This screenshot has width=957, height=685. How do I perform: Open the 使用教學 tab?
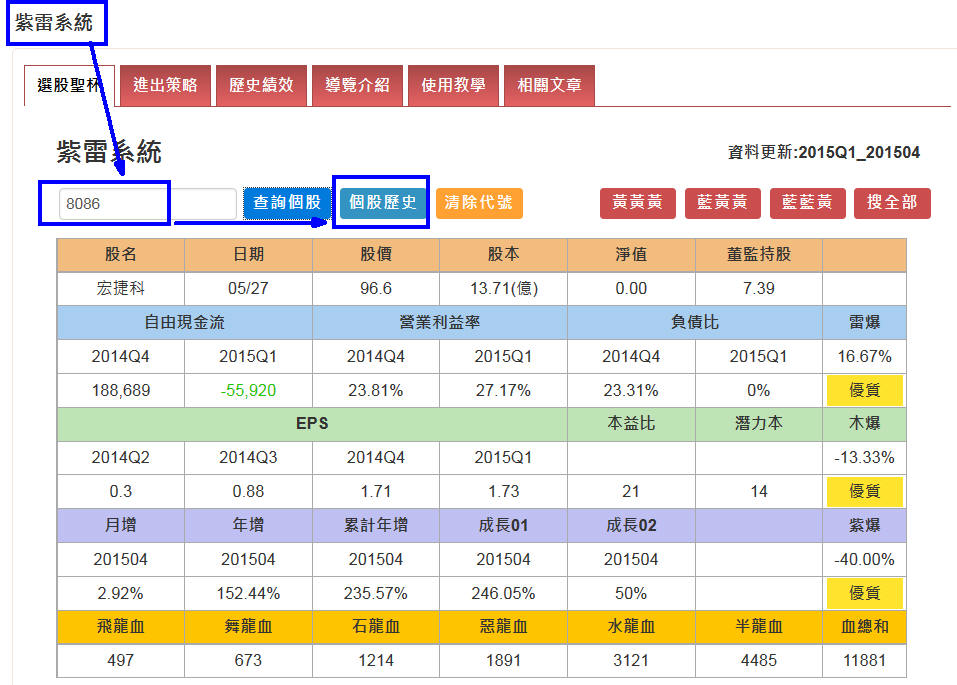coord(453,86)
